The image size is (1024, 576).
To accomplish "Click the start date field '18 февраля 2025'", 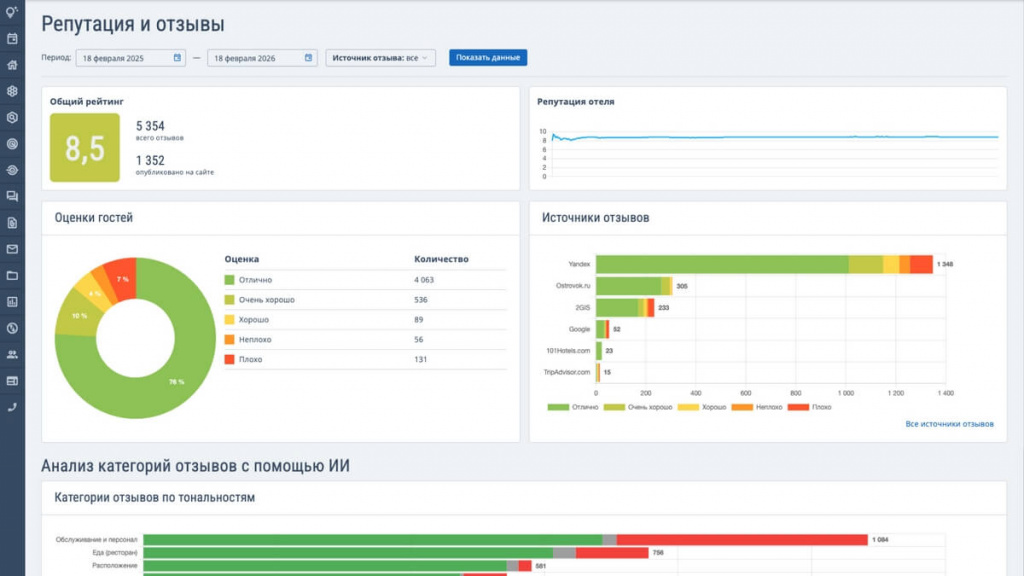I will pos(131,57).
